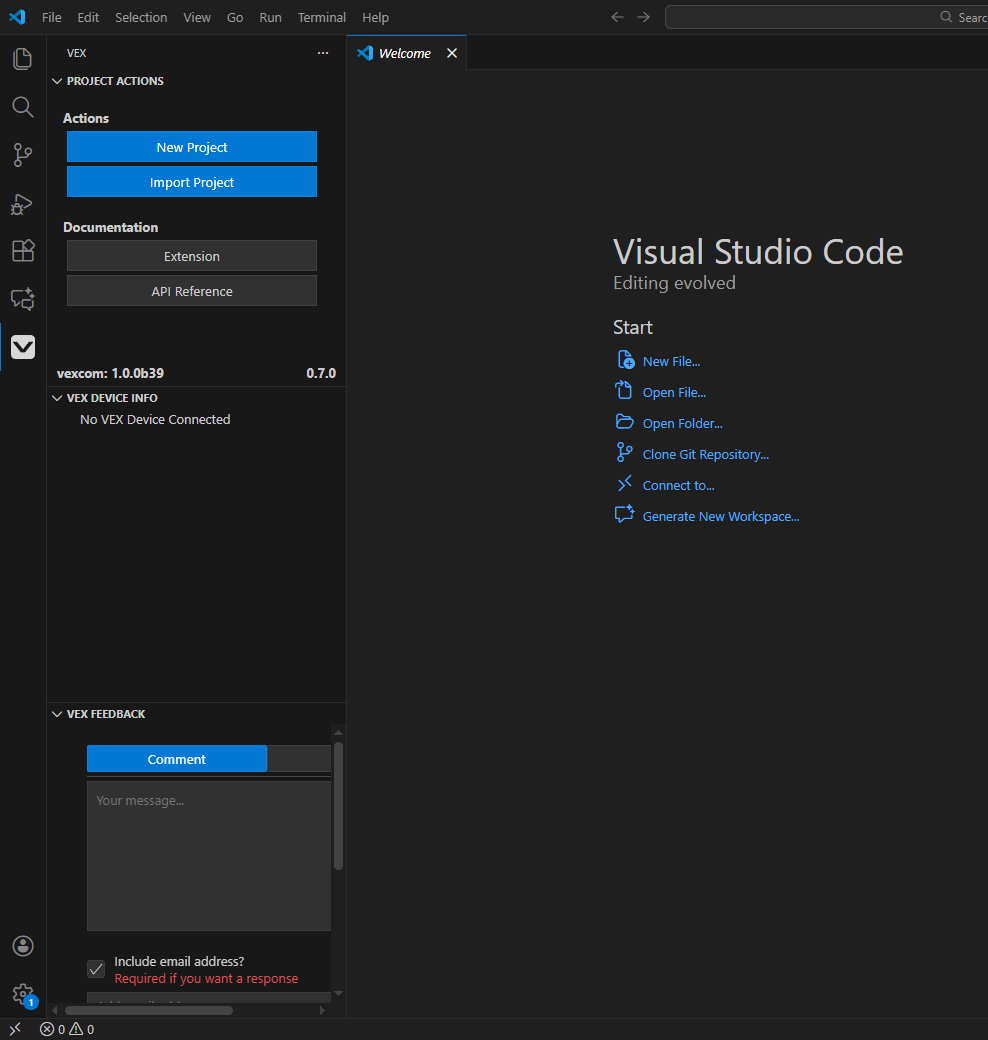The width and height of the screenshot is (988, 1040).
Task: Click the errors and warnings status bar indicator
Action: pyautogui.click(x=66, y=1029)
